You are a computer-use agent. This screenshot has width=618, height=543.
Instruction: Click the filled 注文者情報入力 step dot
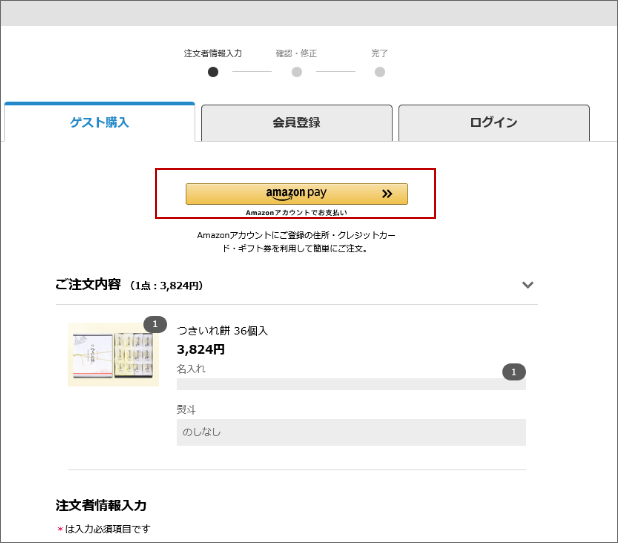212,72
